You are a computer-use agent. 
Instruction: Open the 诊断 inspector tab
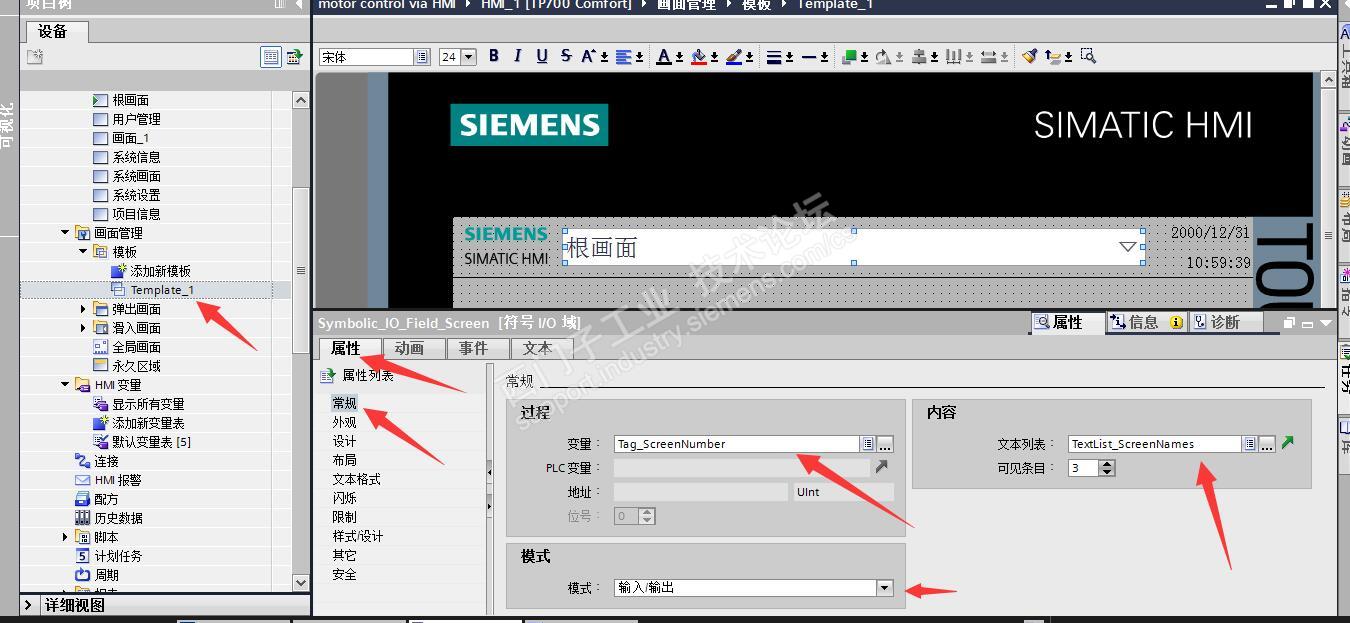(x=1225, y=322)
